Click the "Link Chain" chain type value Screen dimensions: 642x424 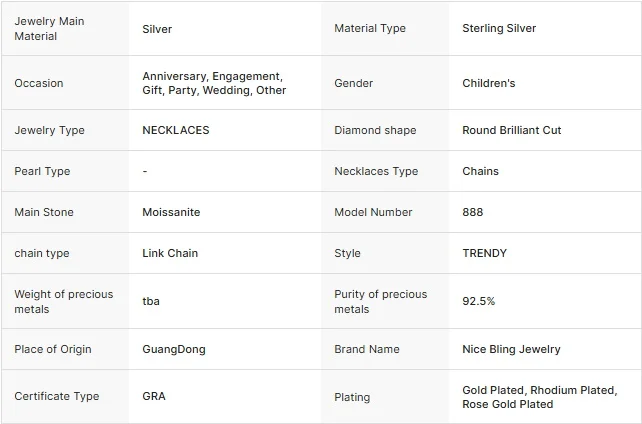(x=170, y=254)
